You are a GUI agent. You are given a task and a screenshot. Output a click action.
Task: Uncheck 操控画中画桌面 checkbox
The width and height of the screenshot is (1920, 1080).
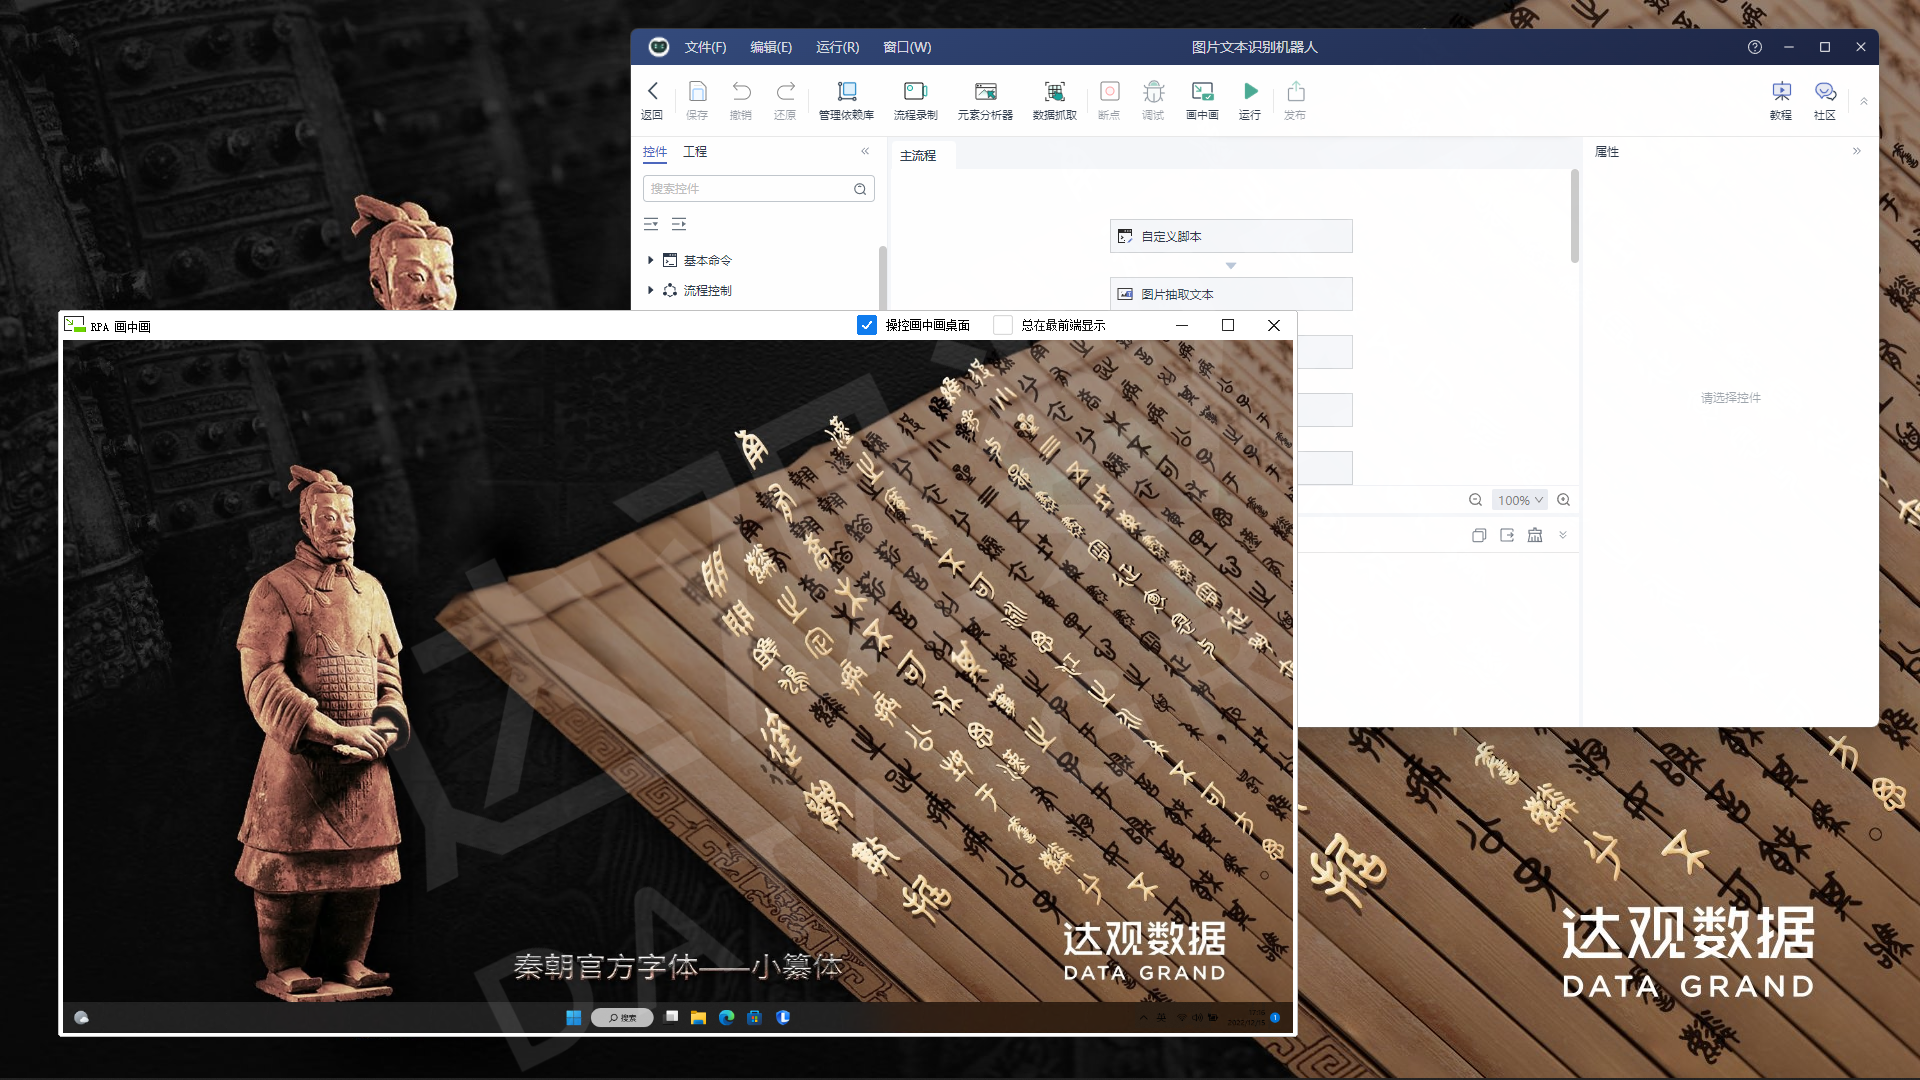click(867, 325)
